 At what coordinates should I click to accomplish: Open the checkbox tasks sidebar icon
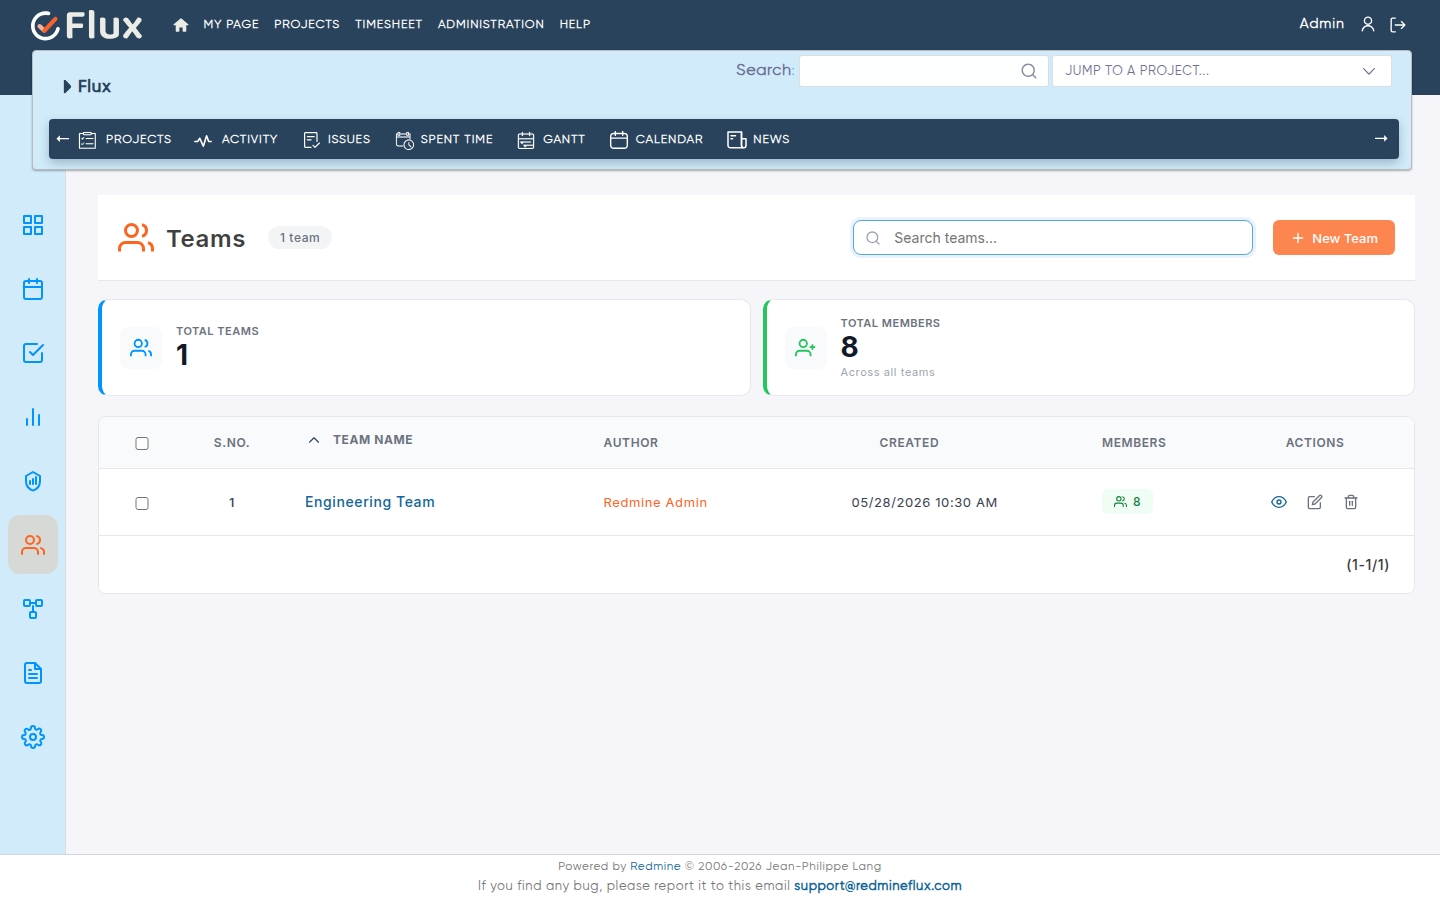[x=33, y=353]
